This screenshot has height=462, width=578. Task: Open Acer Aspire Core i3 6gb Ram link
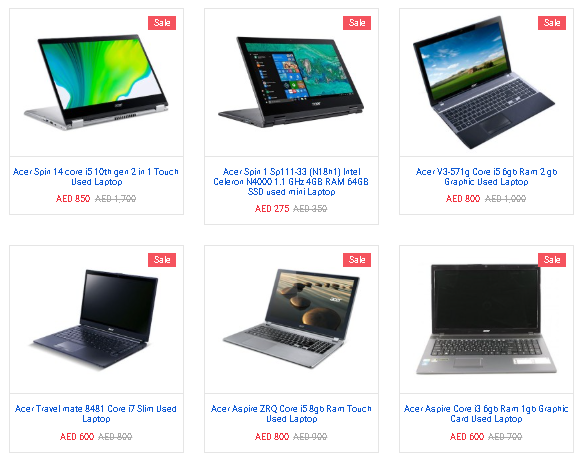click(x=486, y=414)
